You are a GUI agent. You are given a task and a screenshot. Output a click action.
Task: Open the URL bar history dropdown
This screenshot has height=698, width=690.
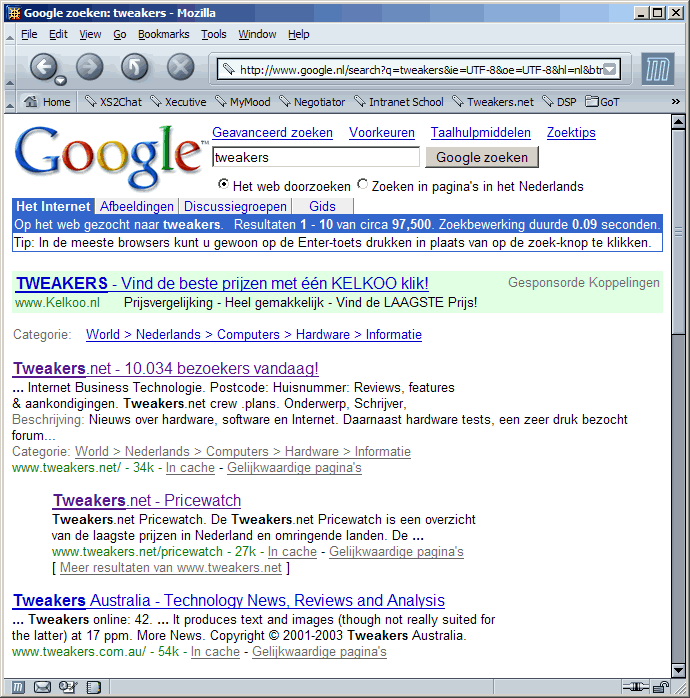610,69
